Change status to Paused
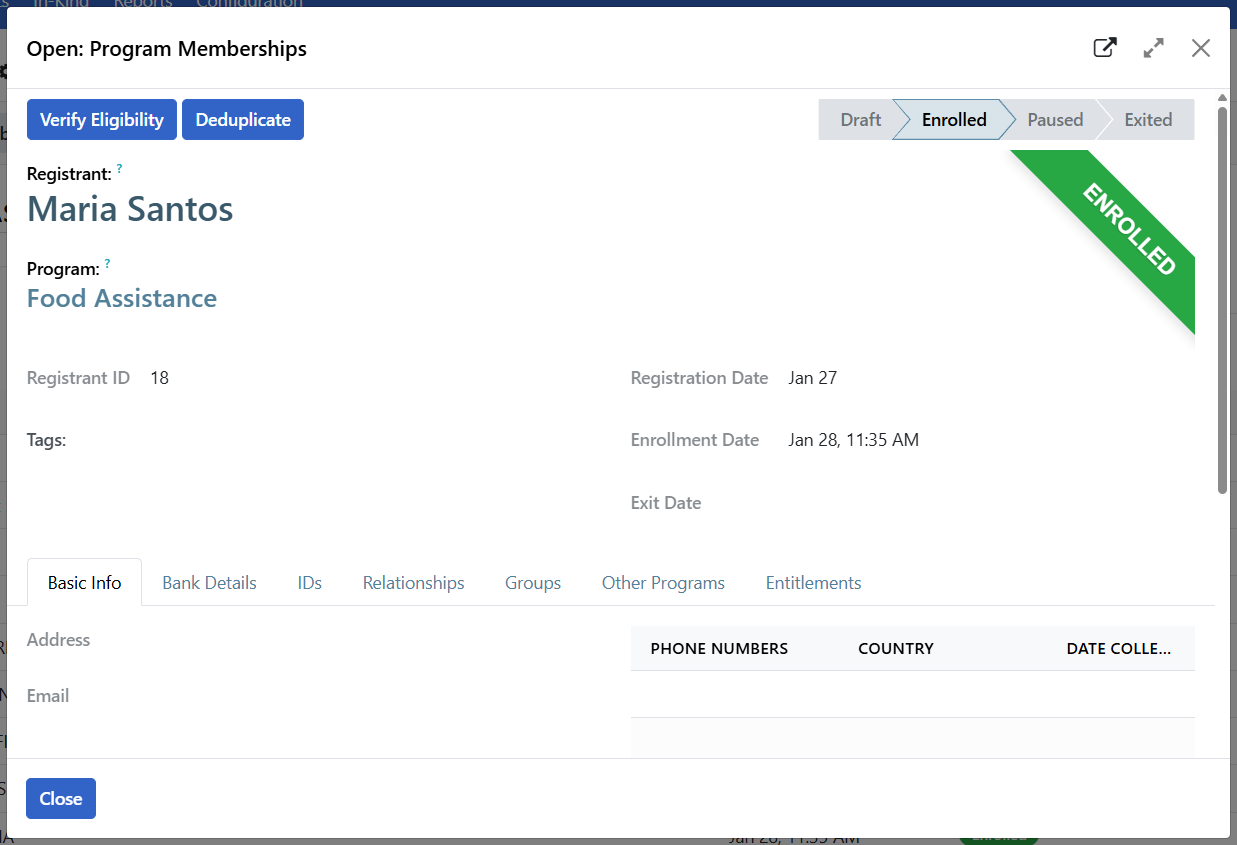This screenshot has width=1237, height=845. 1054,120
